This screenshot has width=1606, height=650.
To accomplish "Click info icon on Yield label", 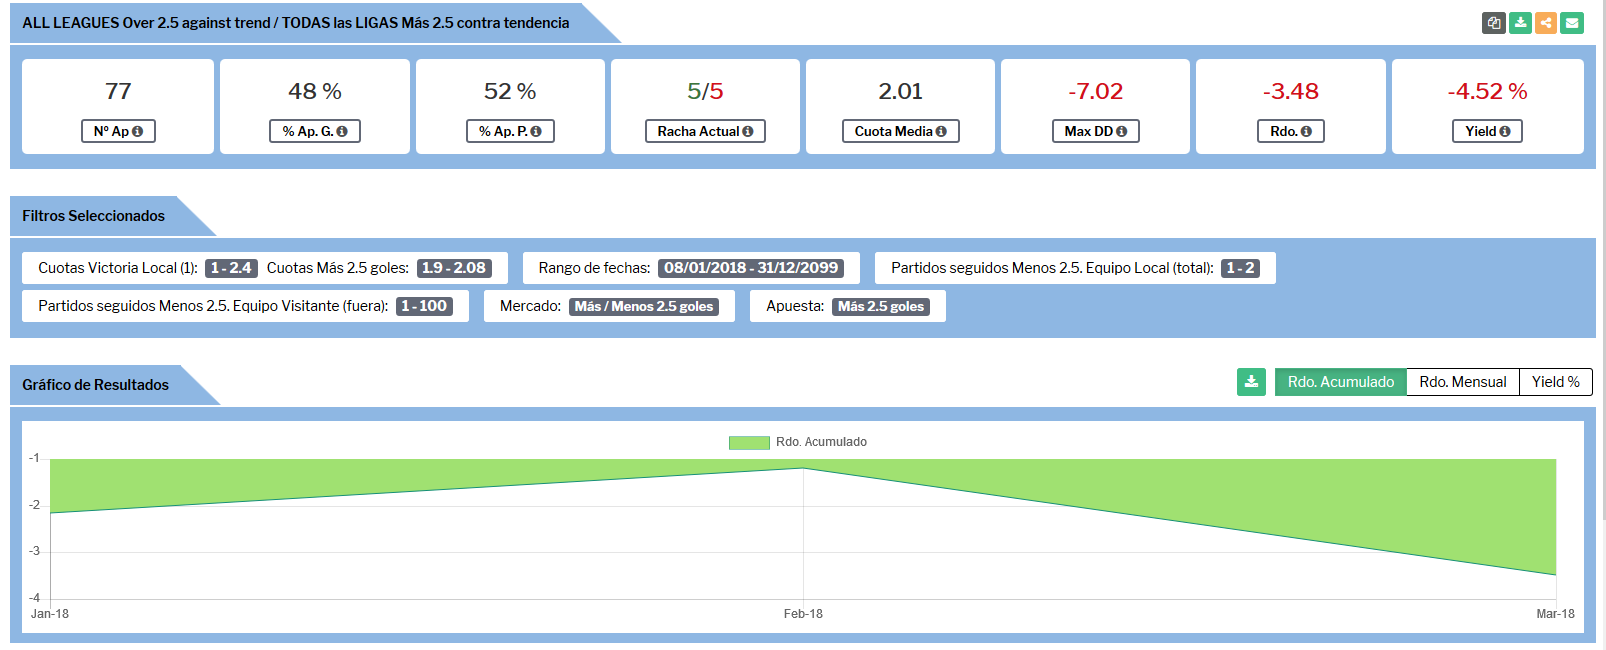I will [1505, 131].
